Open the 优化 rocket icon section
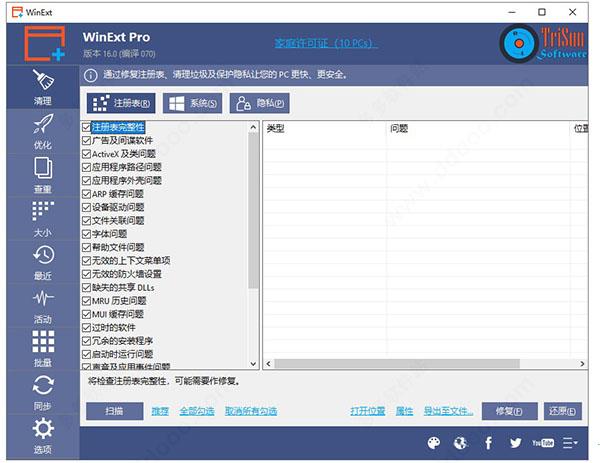Screen dimensions: 600x463 pos(43,131)
